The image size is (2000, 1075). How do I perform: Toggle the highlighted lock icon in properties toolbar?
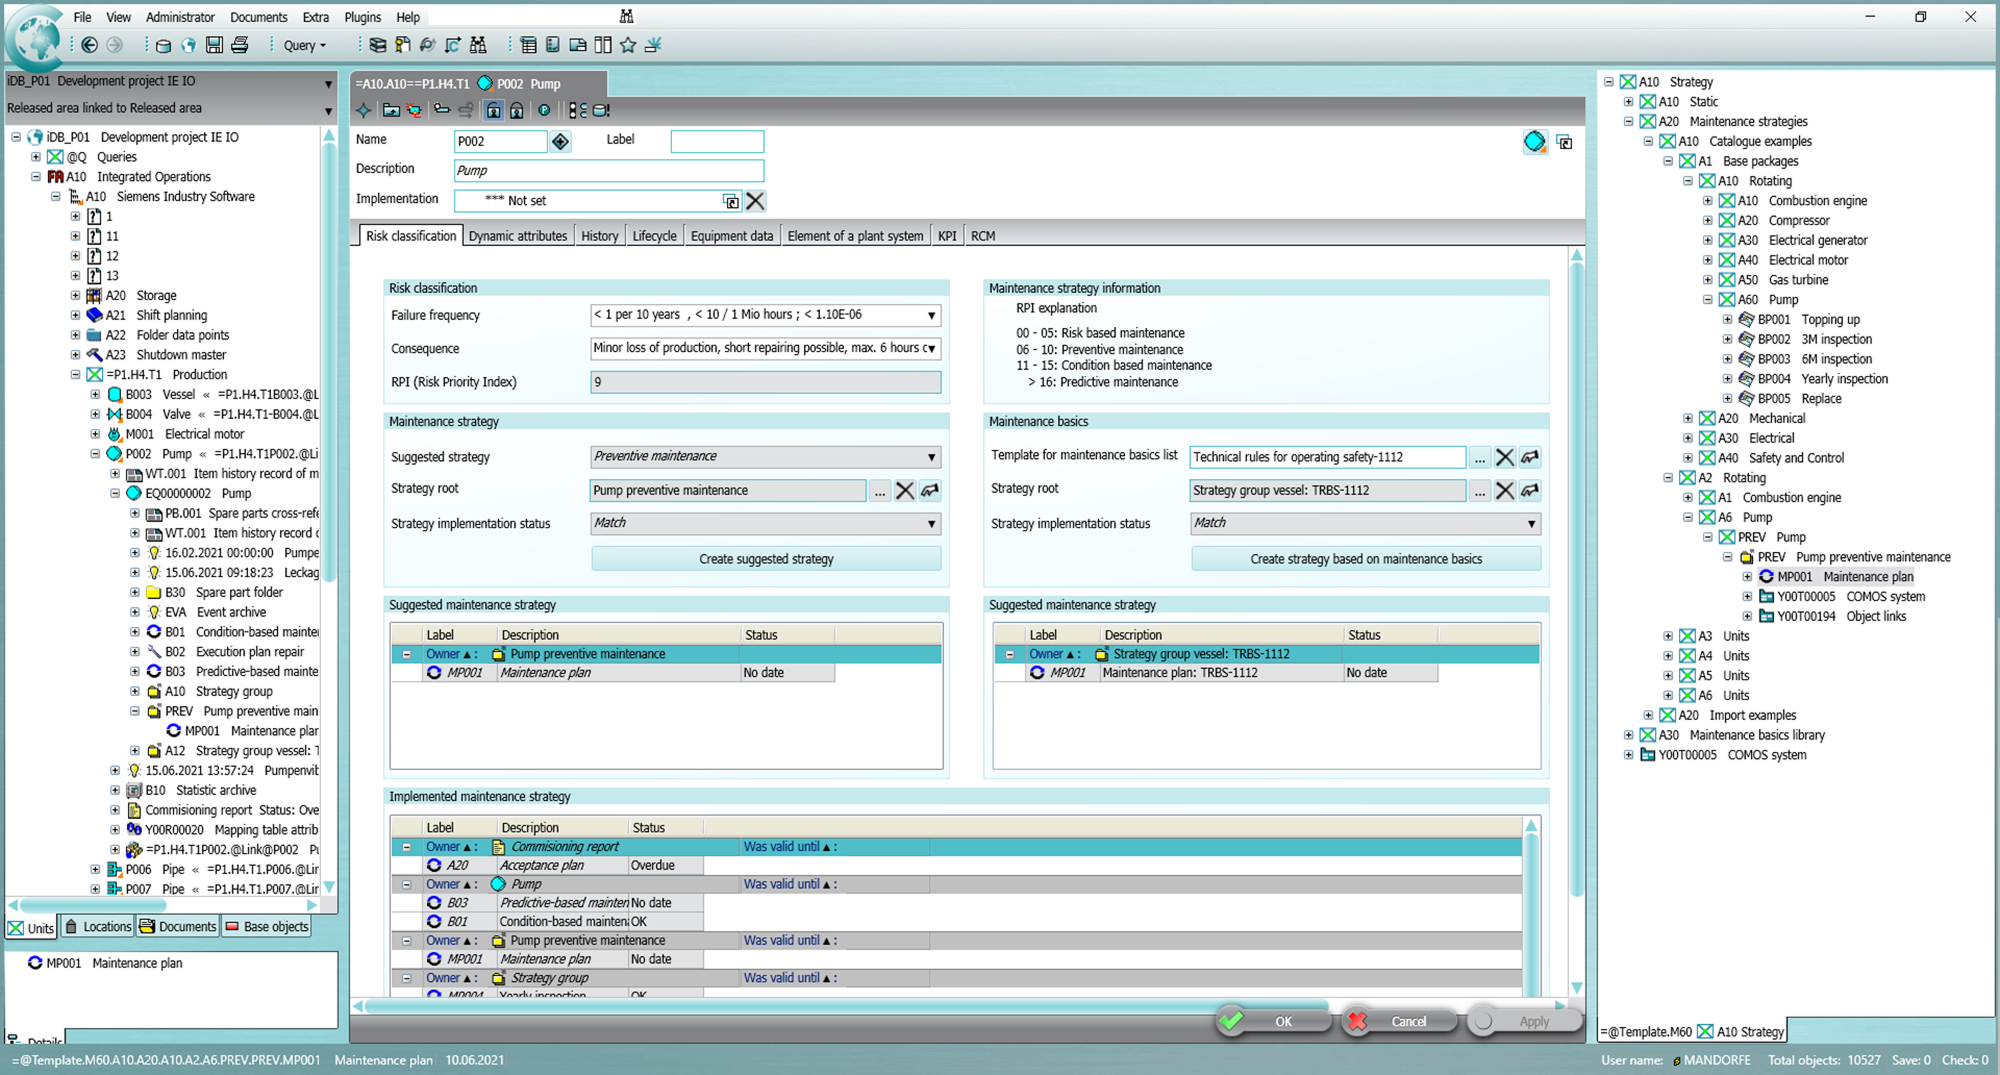click(x=494, y=111)
